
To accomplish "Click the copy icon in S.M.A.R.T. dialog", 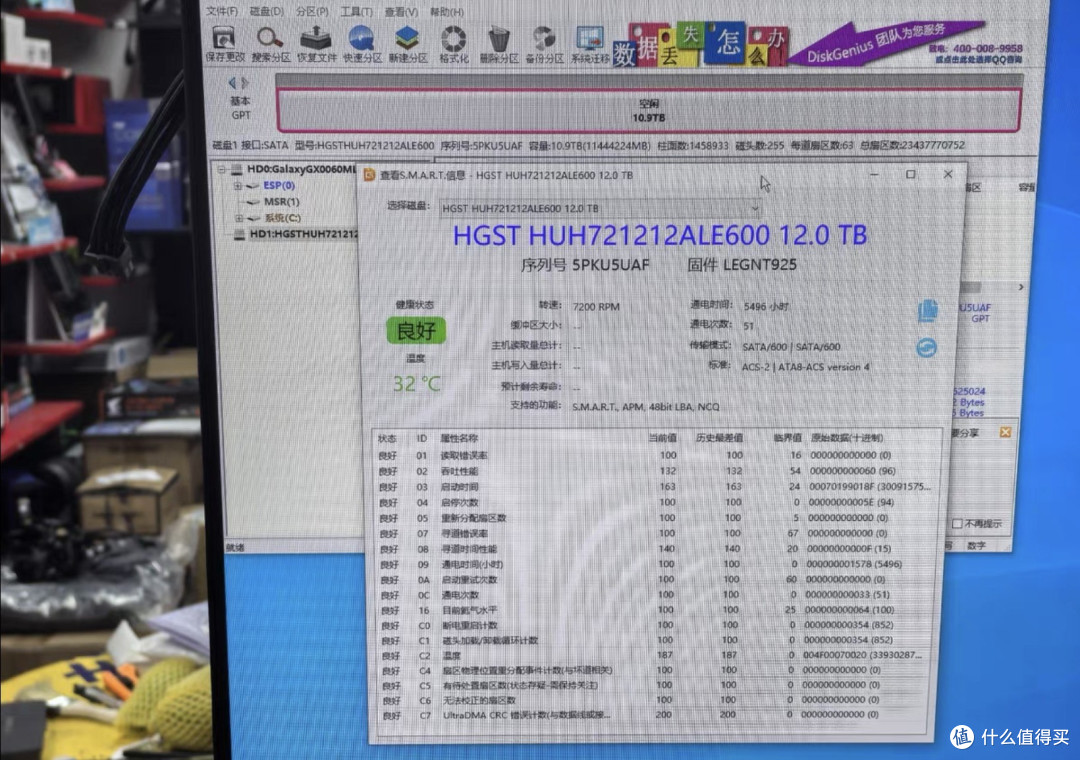I will click(x=927, y=311).
